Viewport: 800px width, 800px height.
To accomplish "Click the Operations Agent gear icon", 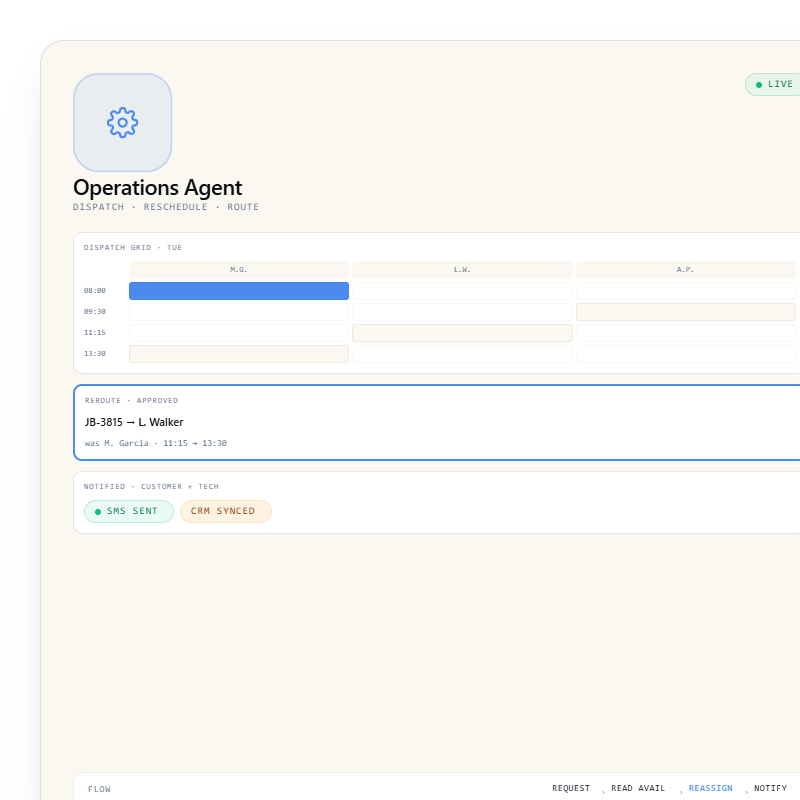I will pyautogui.click(x=122, y=122).
